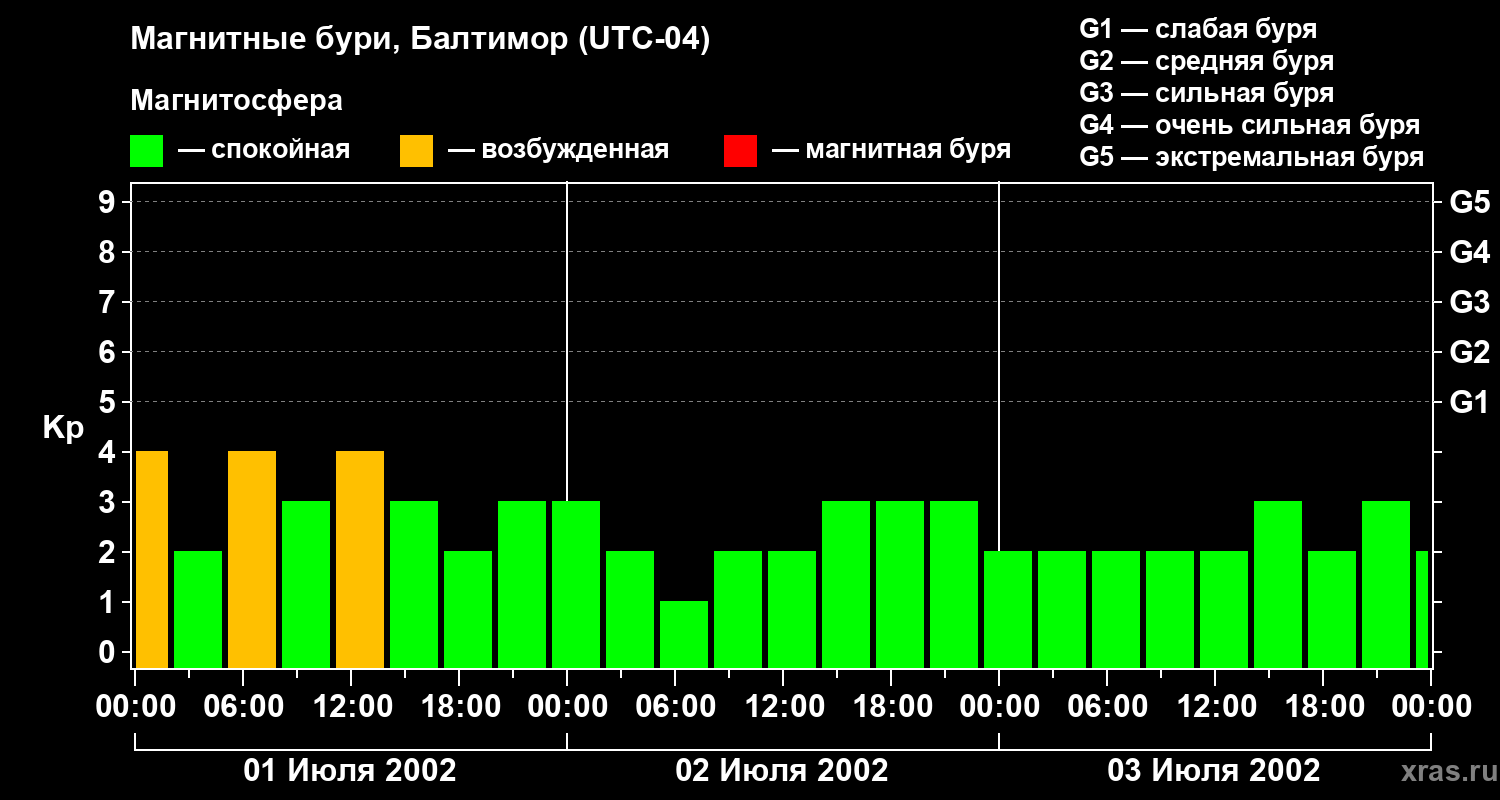
Task: Click the orange Kp 4 bar at 12:00 on 01 Июля
Action: pos(360,559)
